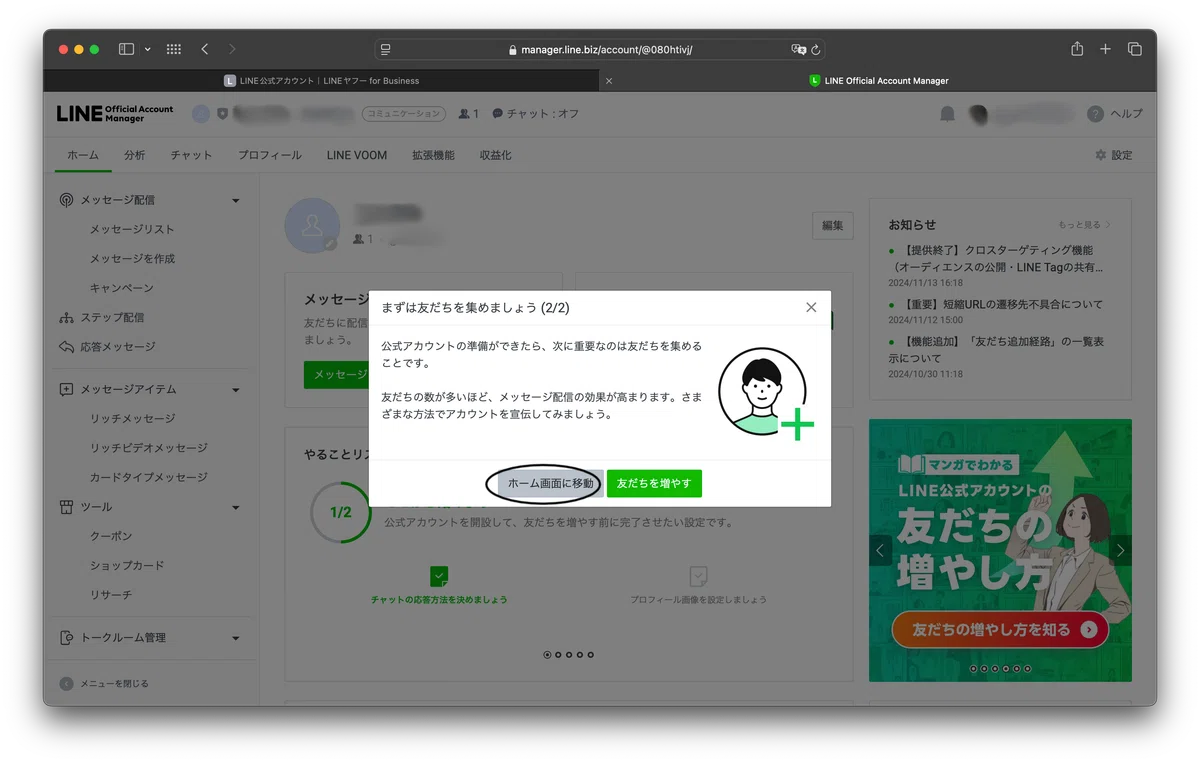Click もっと見る in お知らせ
Viewport: 1200px width, 763px height.
click(x=1084, y=225)
